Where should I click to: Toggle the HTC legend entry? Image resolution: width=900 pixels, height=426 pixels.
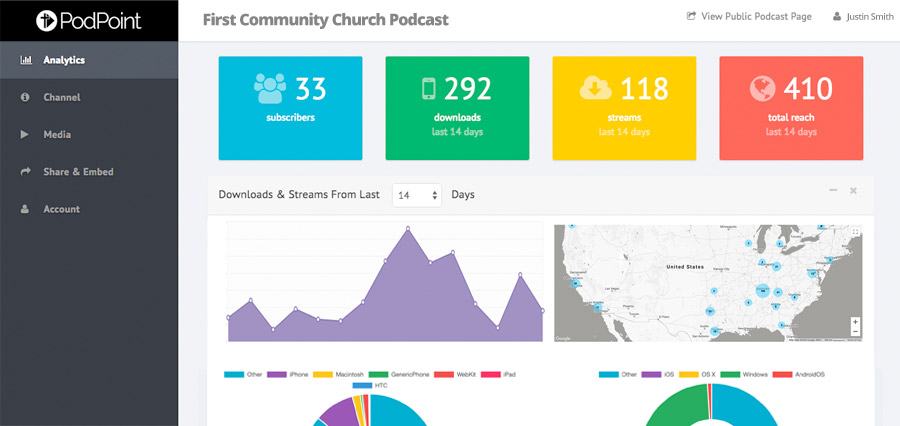click(x=370, y=385)
